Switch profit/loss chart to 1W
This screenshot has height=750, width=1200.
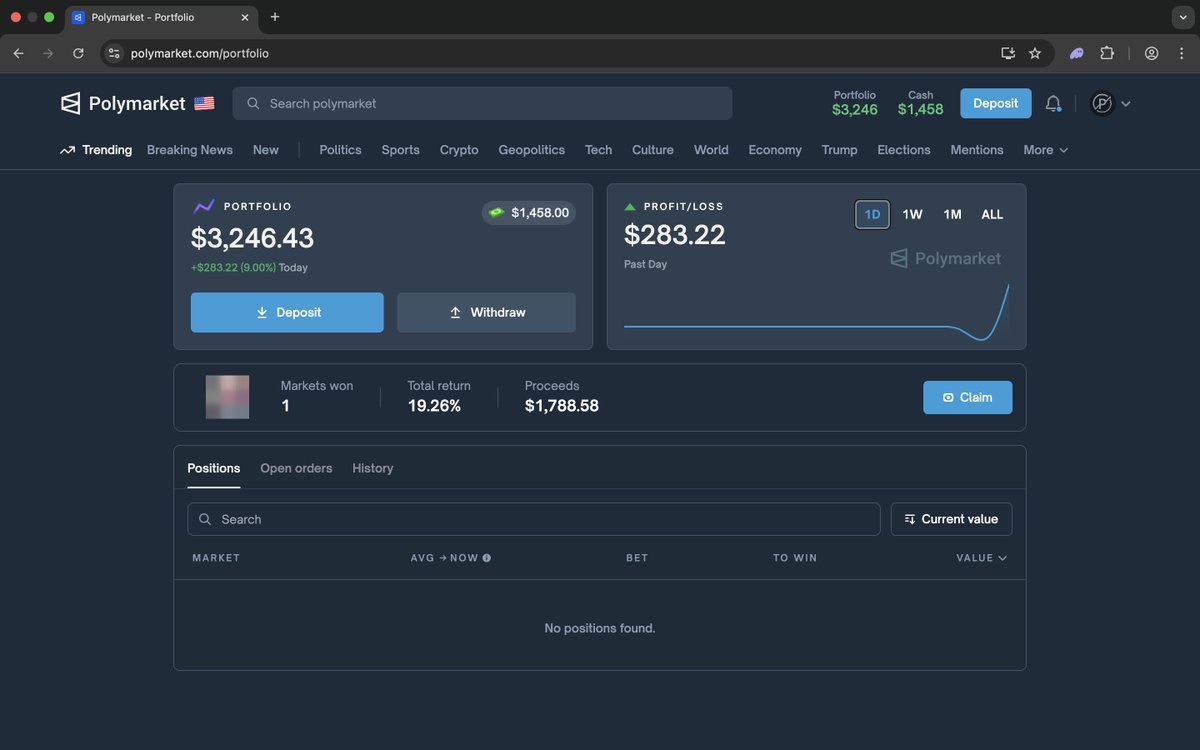pyautogui.click(x=911, y=214)
